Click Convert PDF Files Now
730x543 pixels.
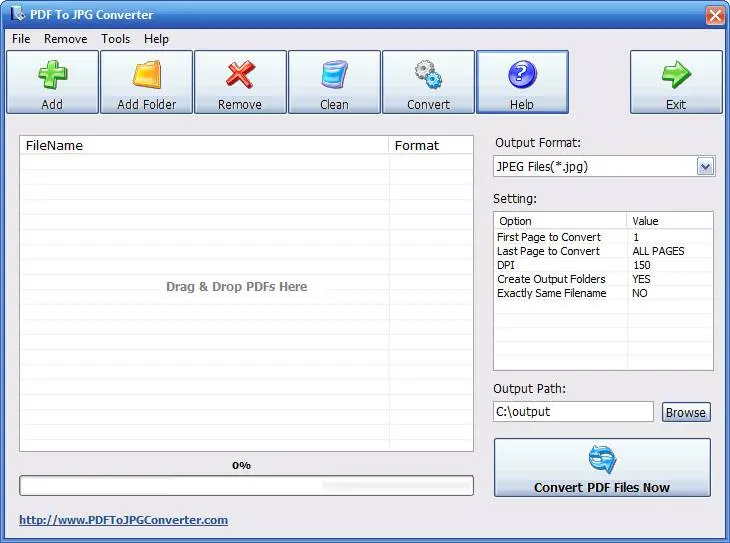pyautogui.click(x=602, y=468)
